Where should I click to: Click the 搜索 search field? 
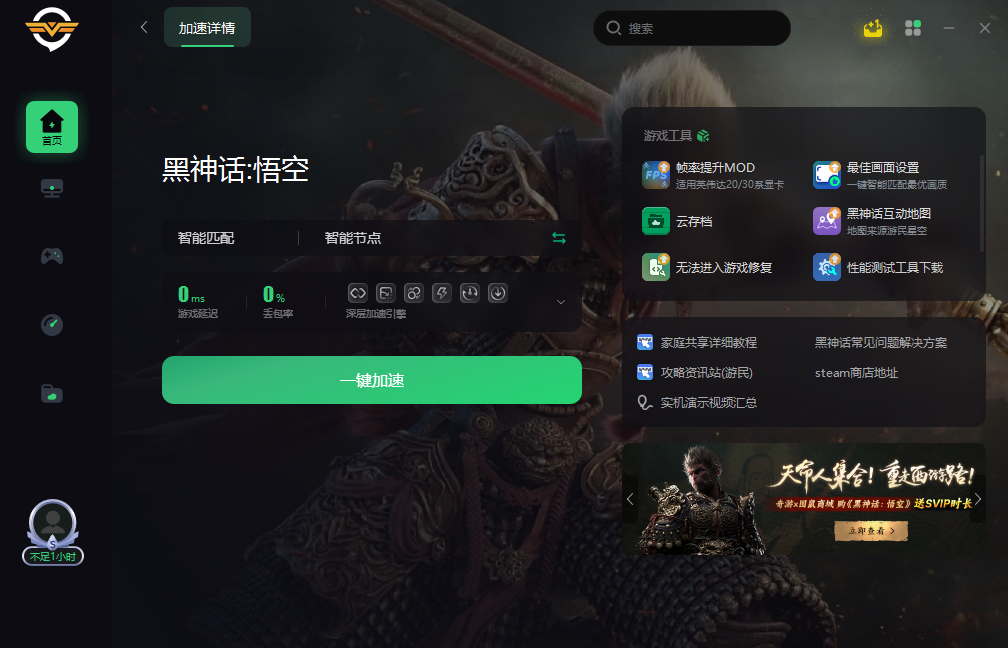pyautogui.click(x=692, y=28)
